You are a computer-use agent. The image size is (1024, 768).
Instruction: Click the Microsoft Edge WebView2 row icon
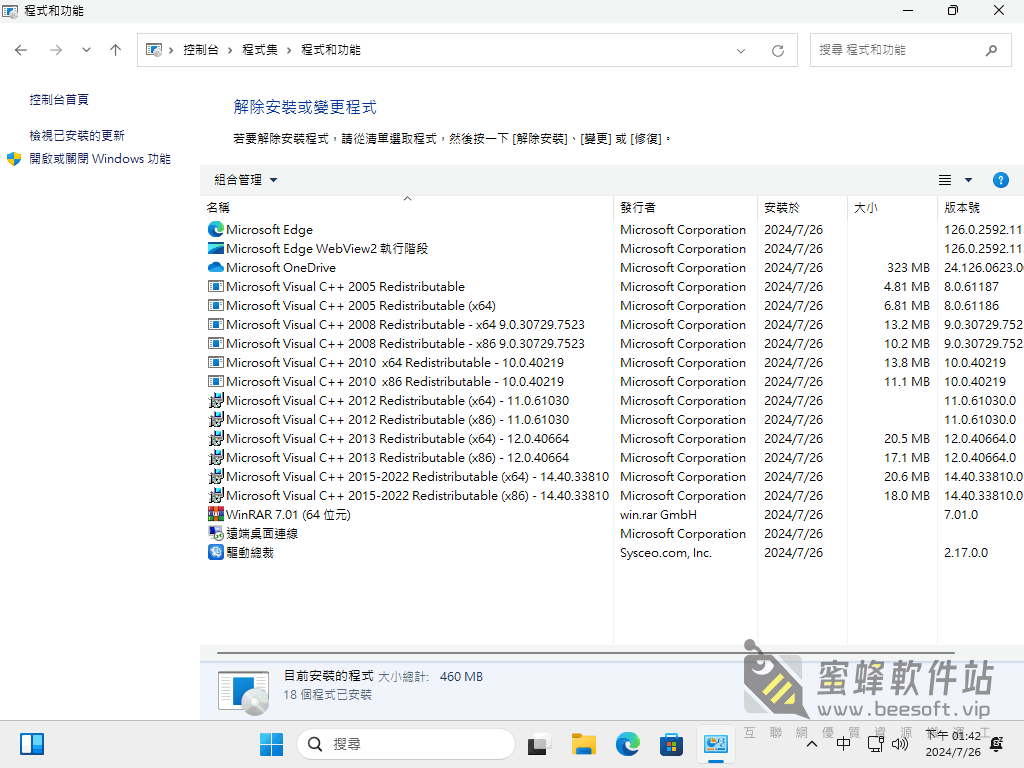point(216,248)
